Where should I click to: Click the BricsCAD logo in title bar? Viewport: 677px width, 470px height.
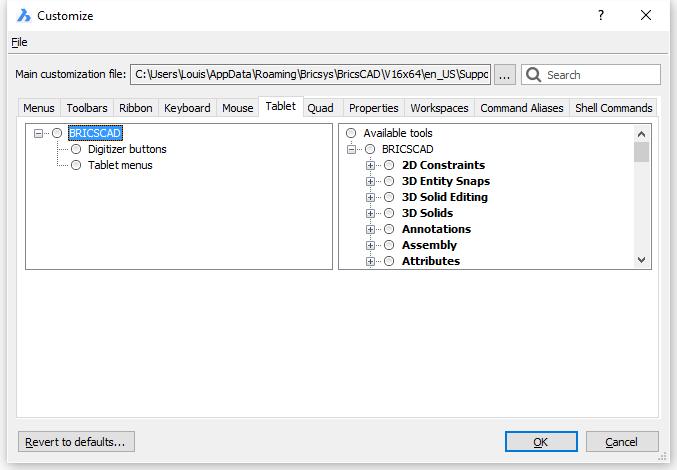tap(24, 16)
